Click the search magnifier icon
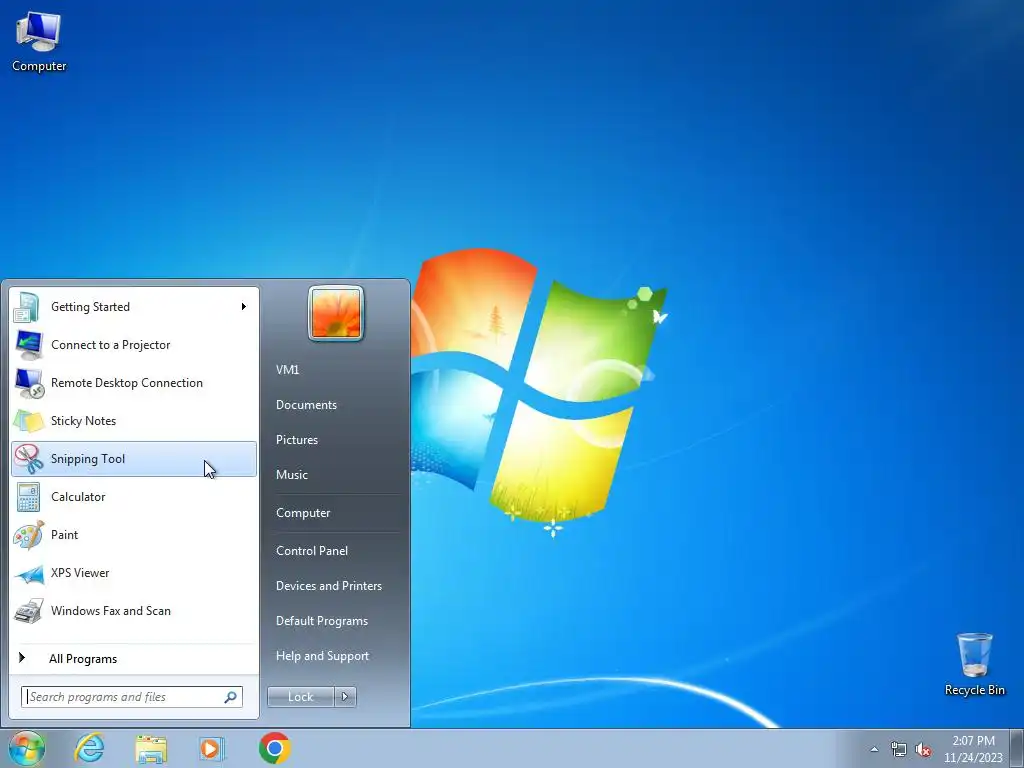The width and height of the screenshot is (1024, 768). [x=231, y=697]
